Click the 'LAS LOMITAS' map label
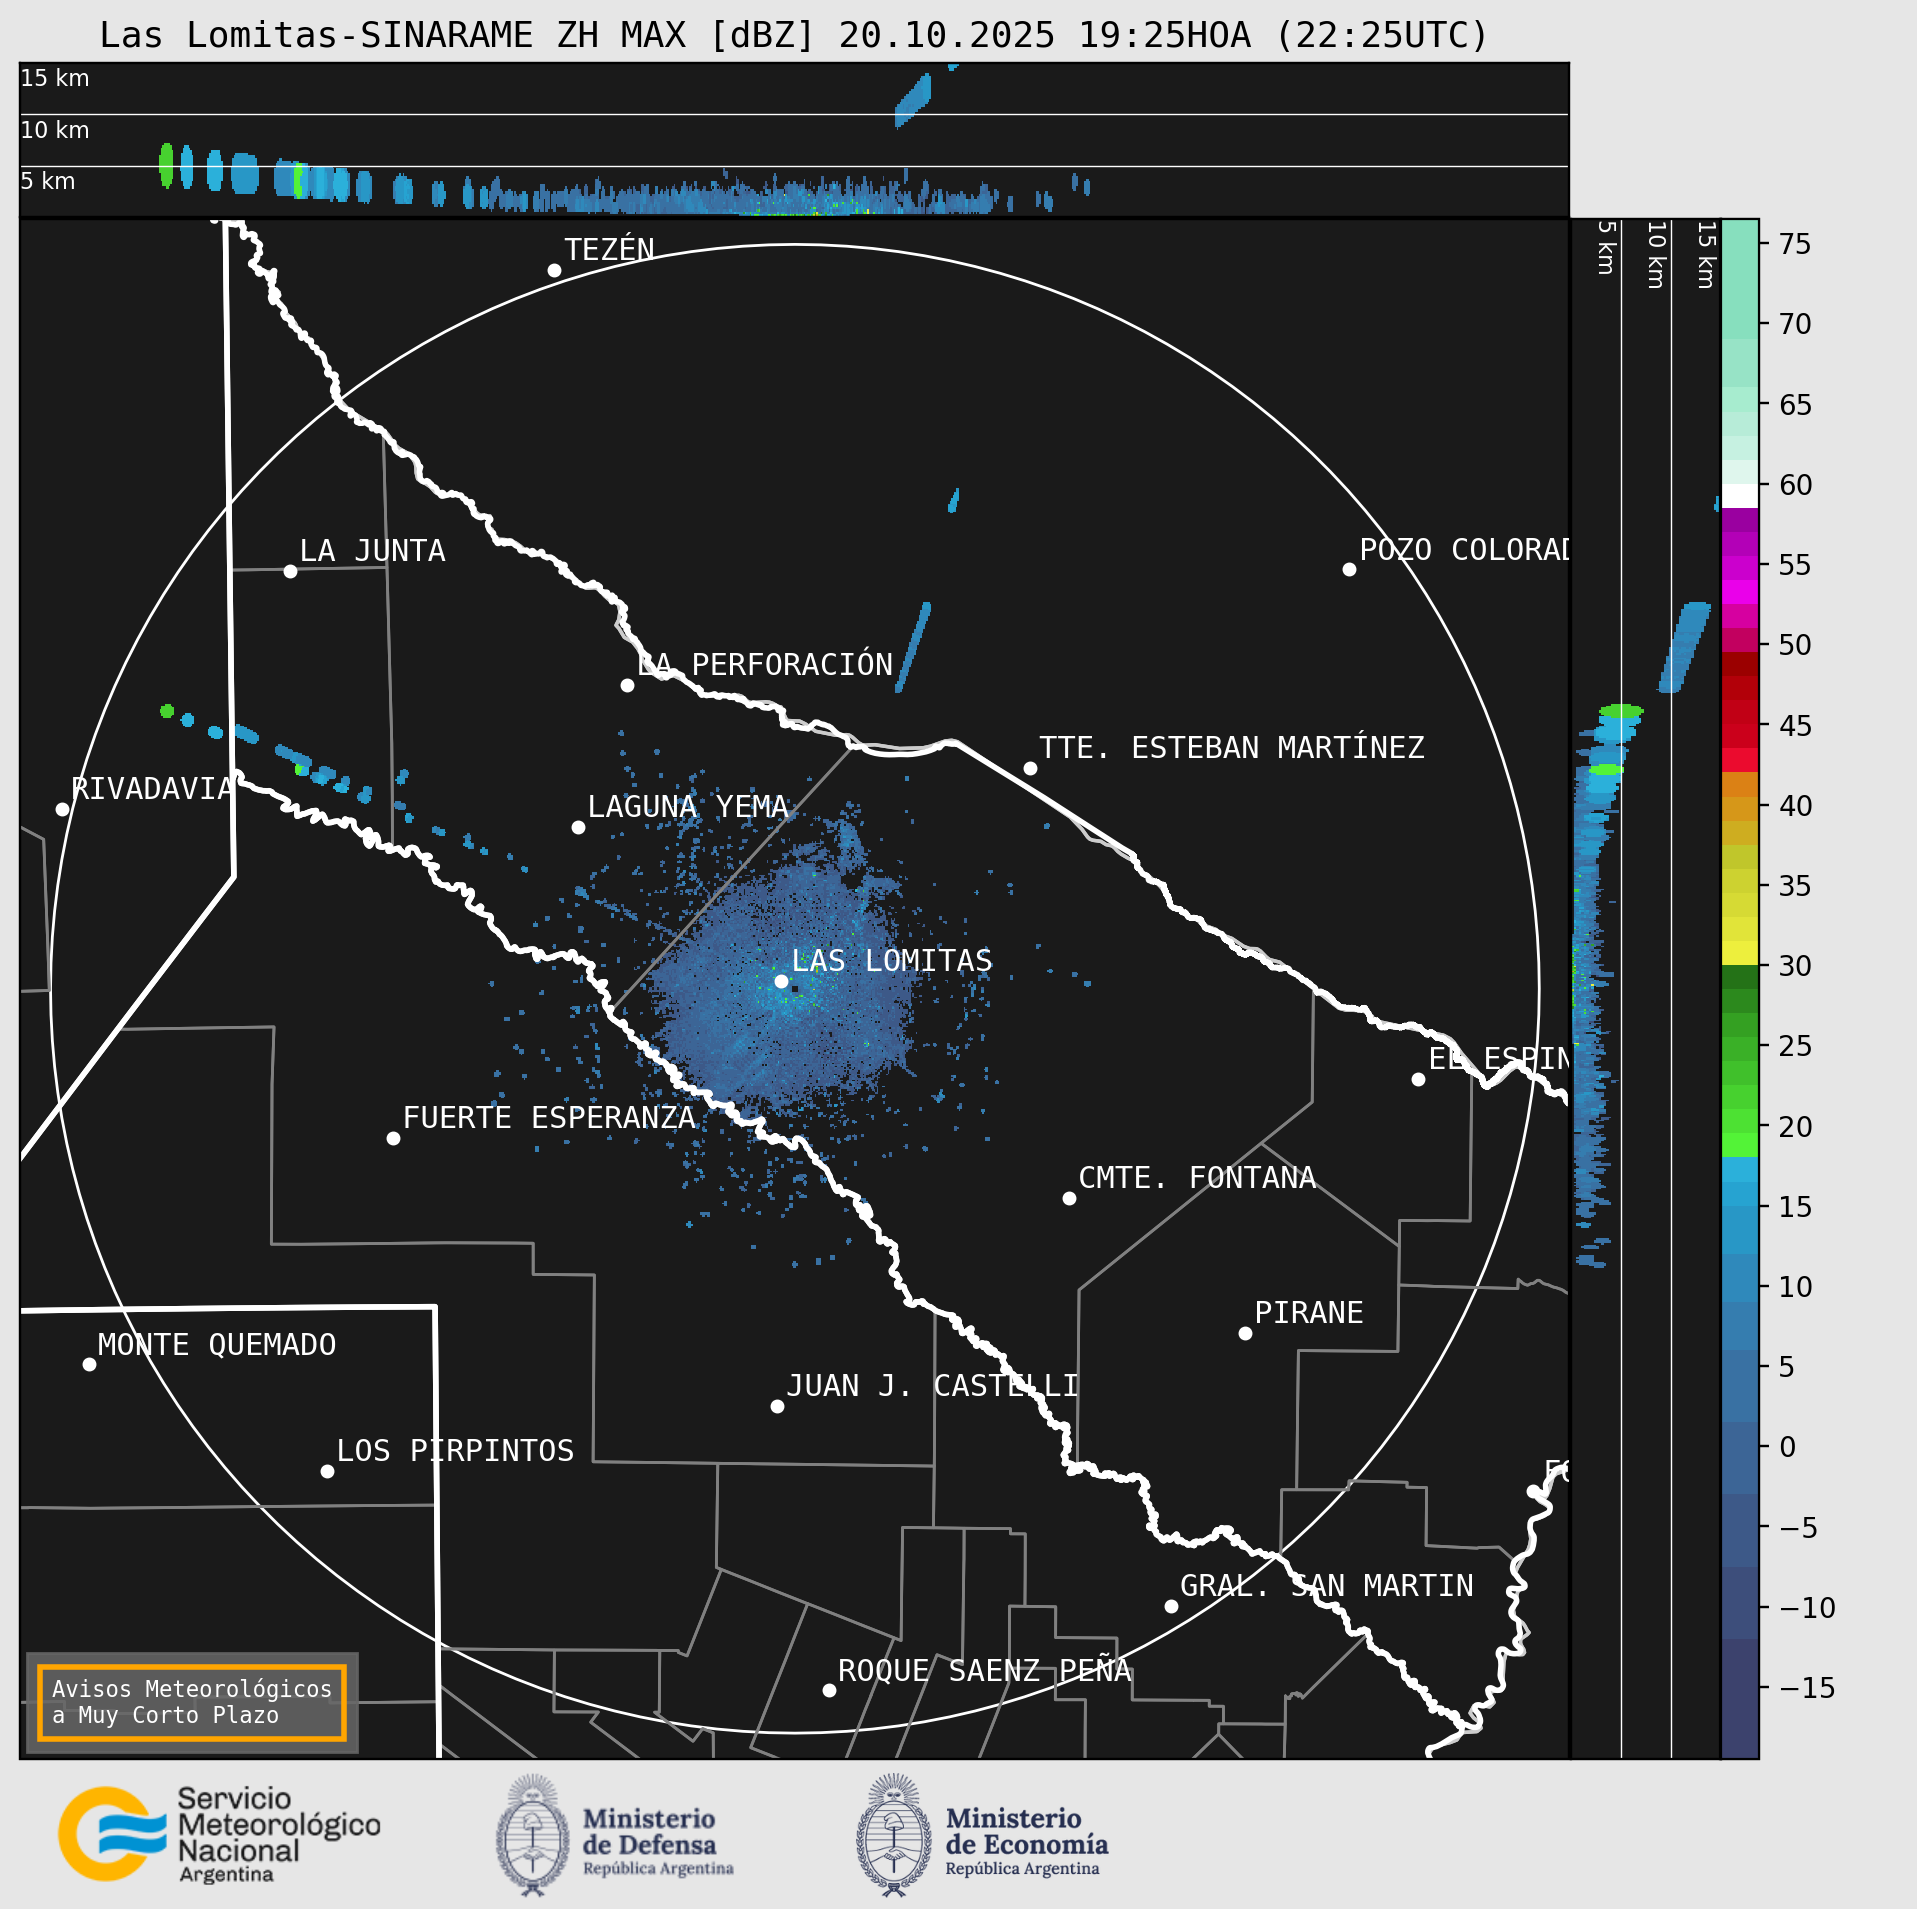 click(x=892, y=960)
